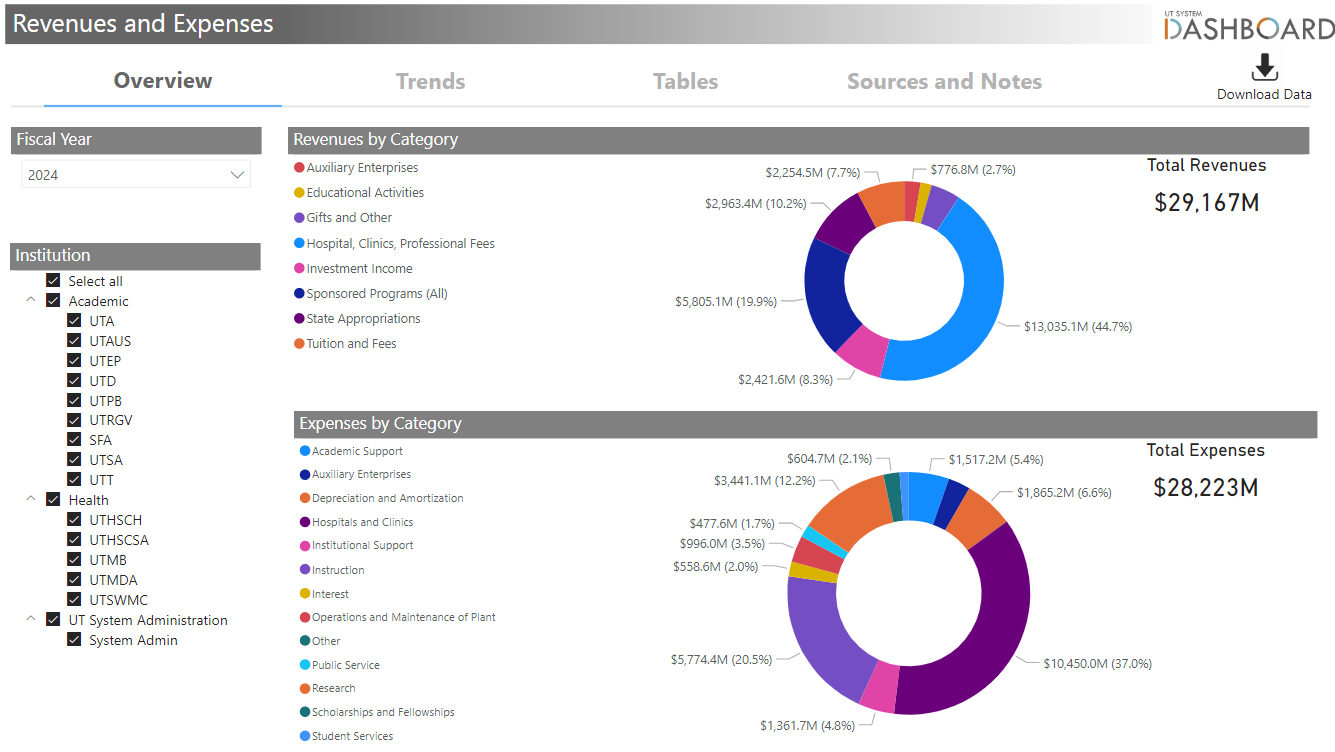Collapse the Health institution group
The height and width of the screenshot is (752, 1335).
[x=31, y=499]
